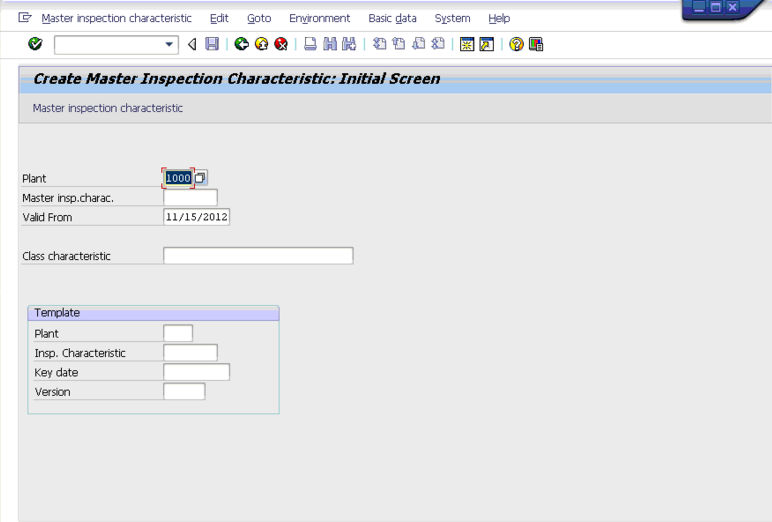772x522 pixels.
Task: Open the Edit menu
Action: 219,18
